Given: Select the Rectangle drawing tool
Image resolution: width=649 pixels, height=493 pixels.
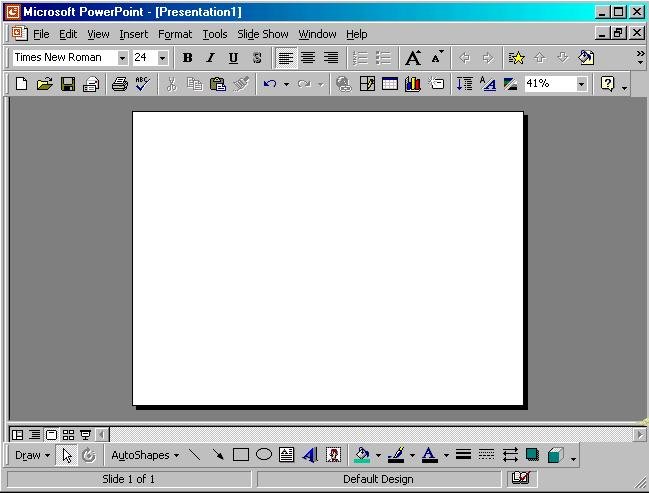Looking at the screenshot, I should point(241,455).
